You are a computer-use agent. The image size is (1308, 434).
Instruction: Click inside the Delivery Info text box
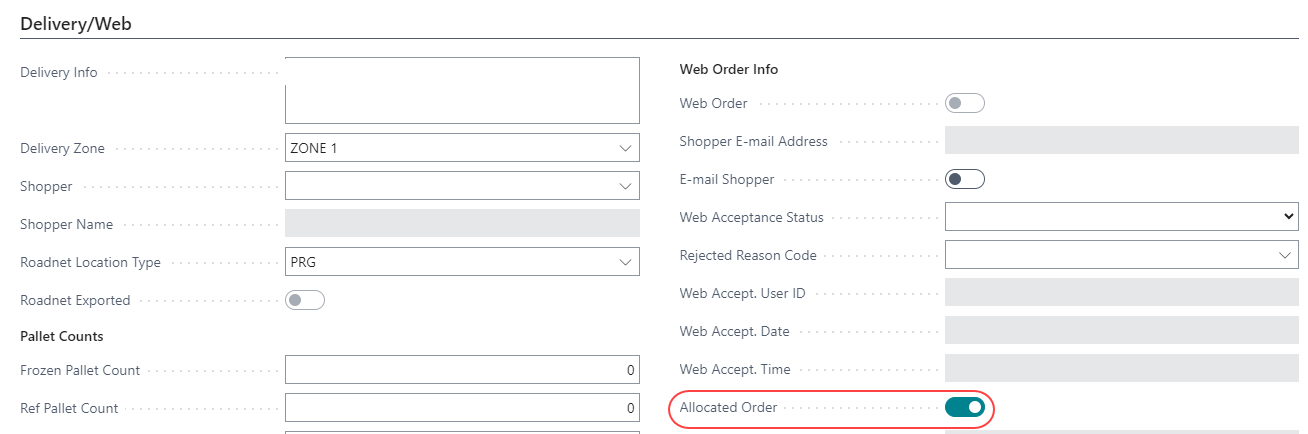point(462,90)
